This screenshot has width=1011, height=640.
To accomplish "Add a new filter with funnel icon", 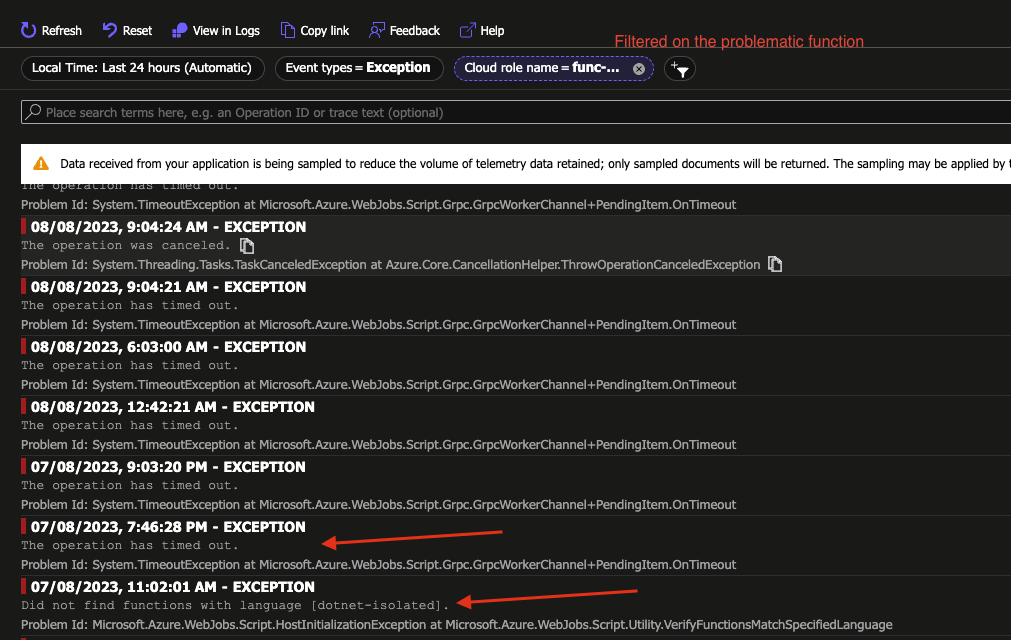I will click(680, 68).
